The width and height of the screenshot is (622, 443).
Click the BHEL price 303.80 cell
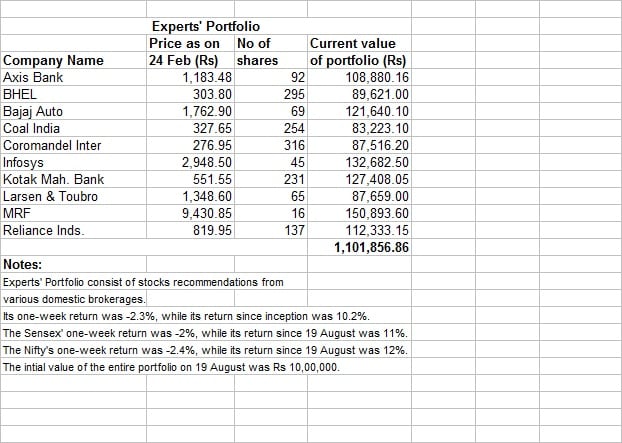[190, 94]
